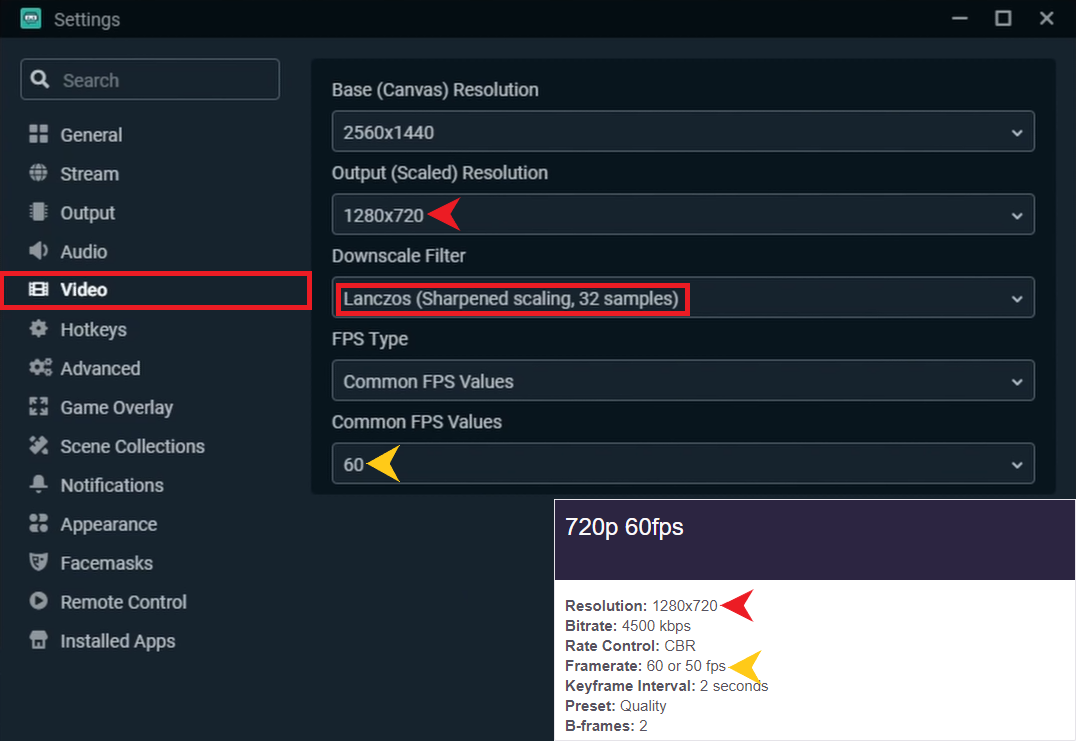Open Facemasks settings

[106, 563]
